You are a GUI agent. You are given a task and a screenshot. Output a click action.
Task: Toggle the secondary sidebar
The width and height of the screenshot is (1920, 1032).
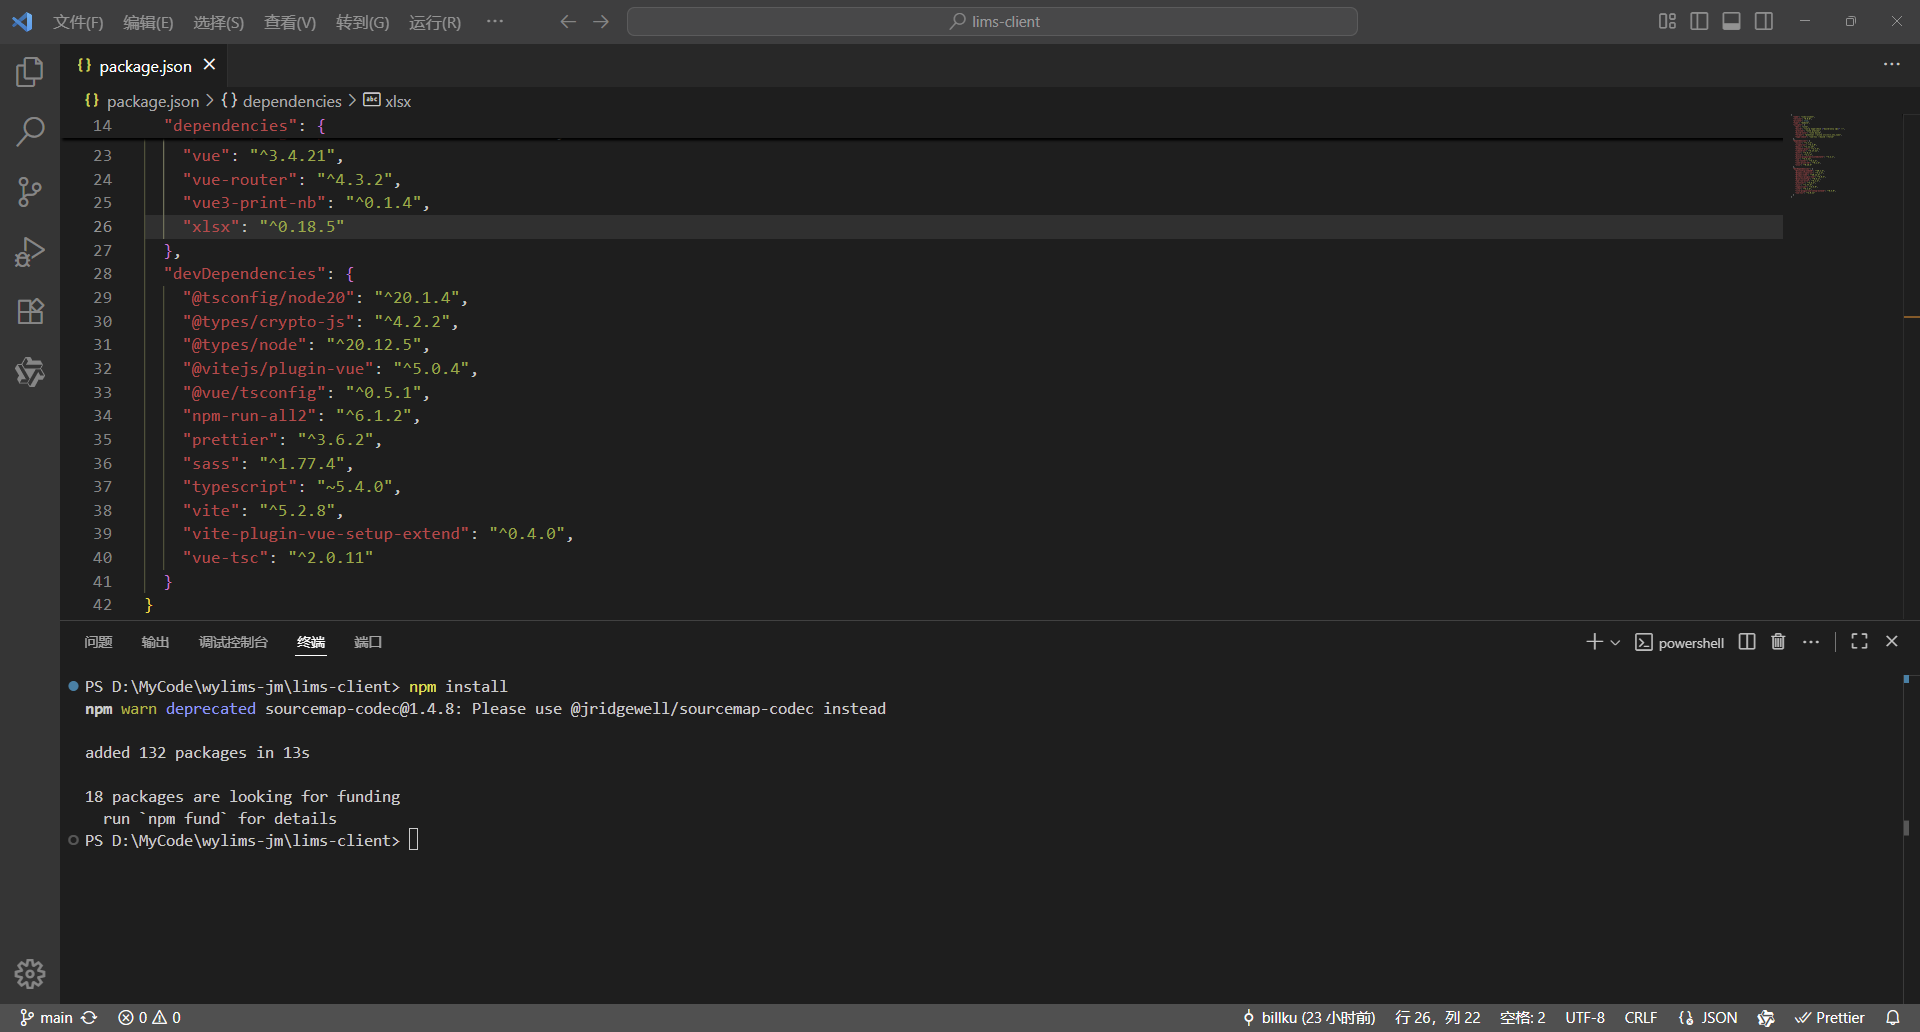click(x=1763, y=20)
